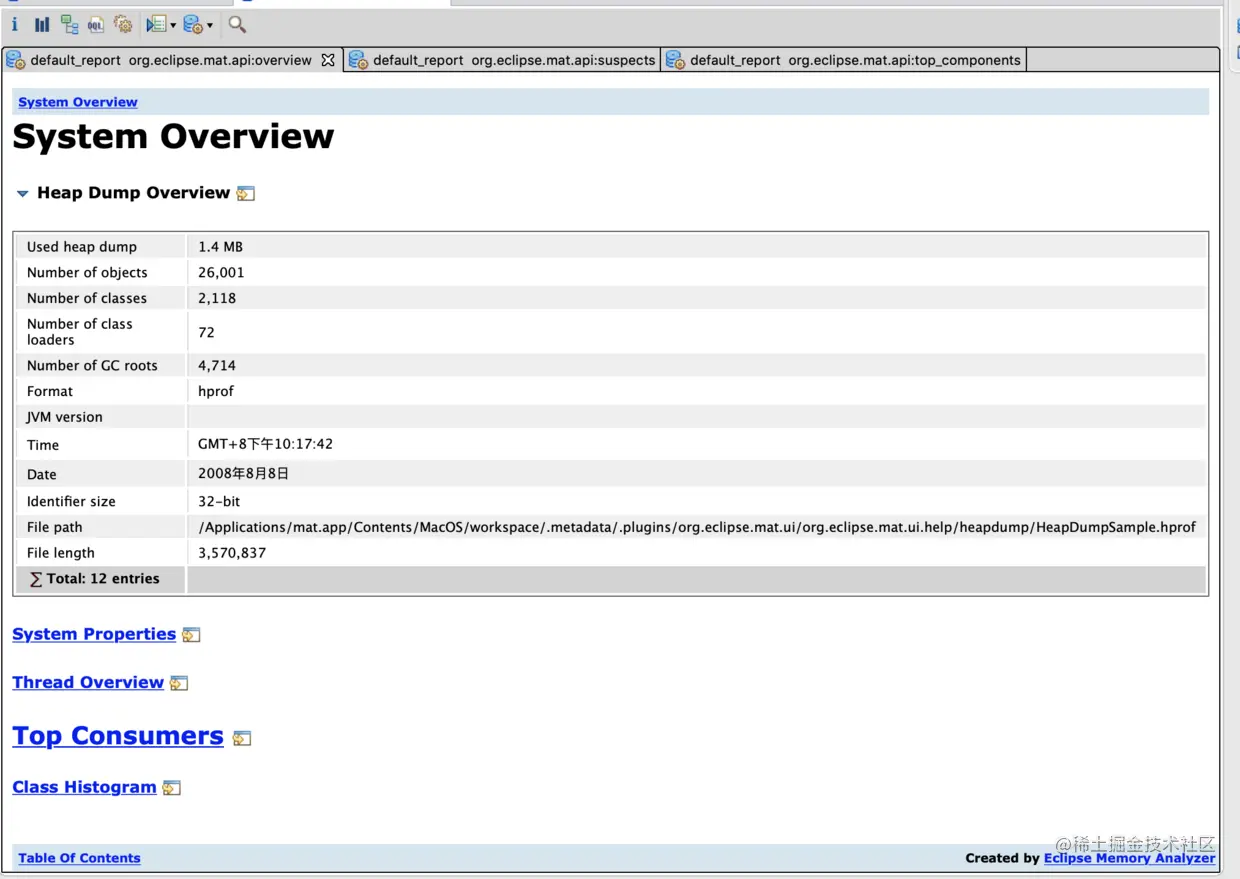1240x879 pixels.
Task: Open the Dominator Tree tool
Action: coord(69,25)
